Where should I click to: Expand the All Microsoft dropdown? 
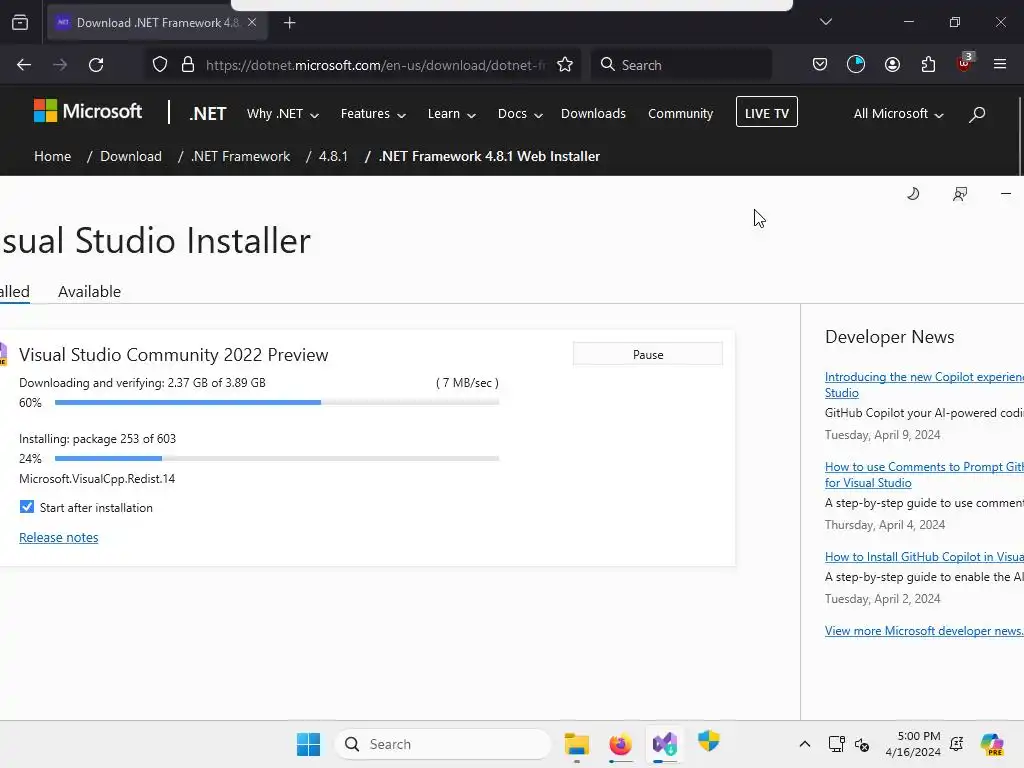(898, 114)
